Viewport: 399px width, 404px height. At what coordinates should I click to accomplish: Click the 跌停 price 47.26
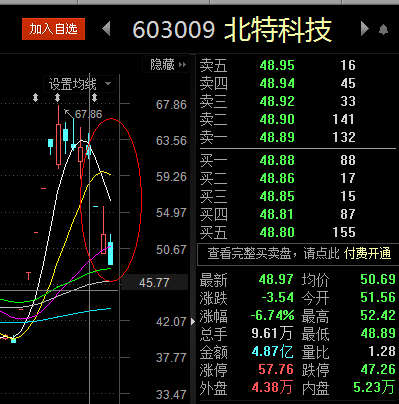[378, 369]
